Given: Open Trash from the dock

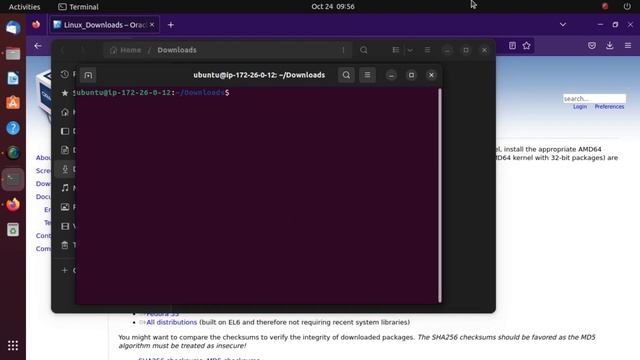Looking at the screenshot, I should [x=13, y=229].
